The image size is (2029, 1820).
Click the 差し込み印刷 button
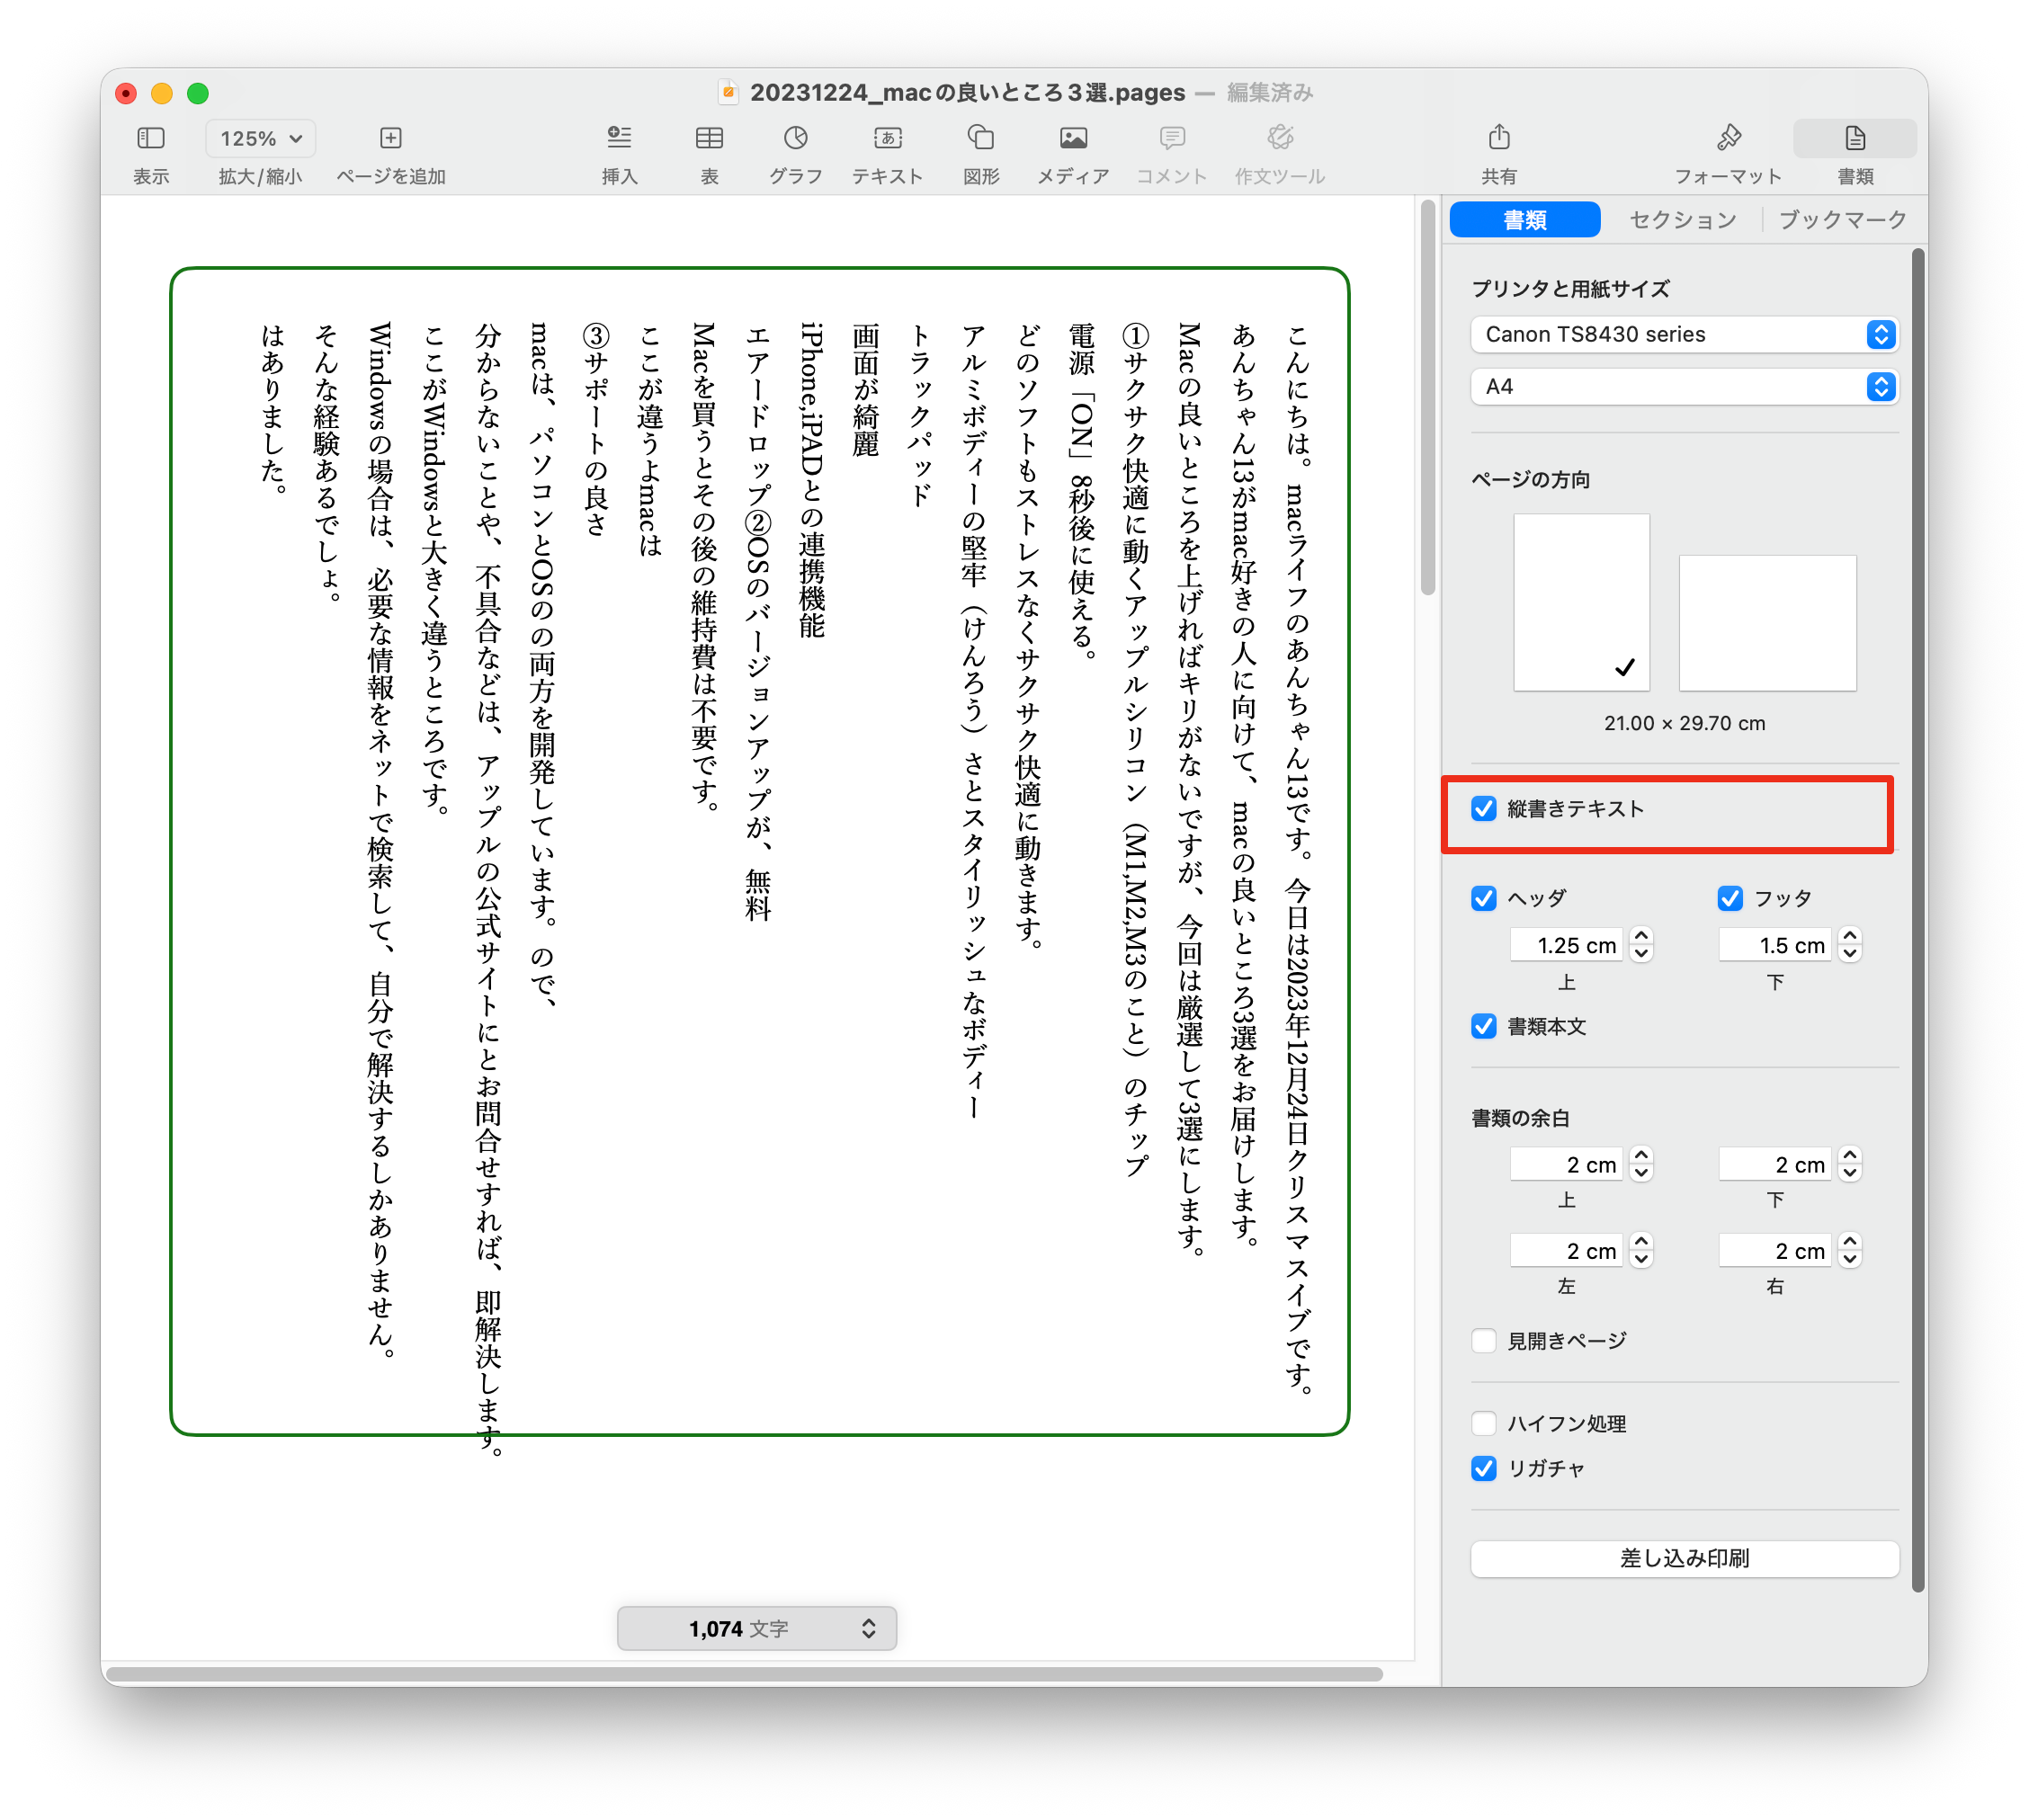1684,1558
